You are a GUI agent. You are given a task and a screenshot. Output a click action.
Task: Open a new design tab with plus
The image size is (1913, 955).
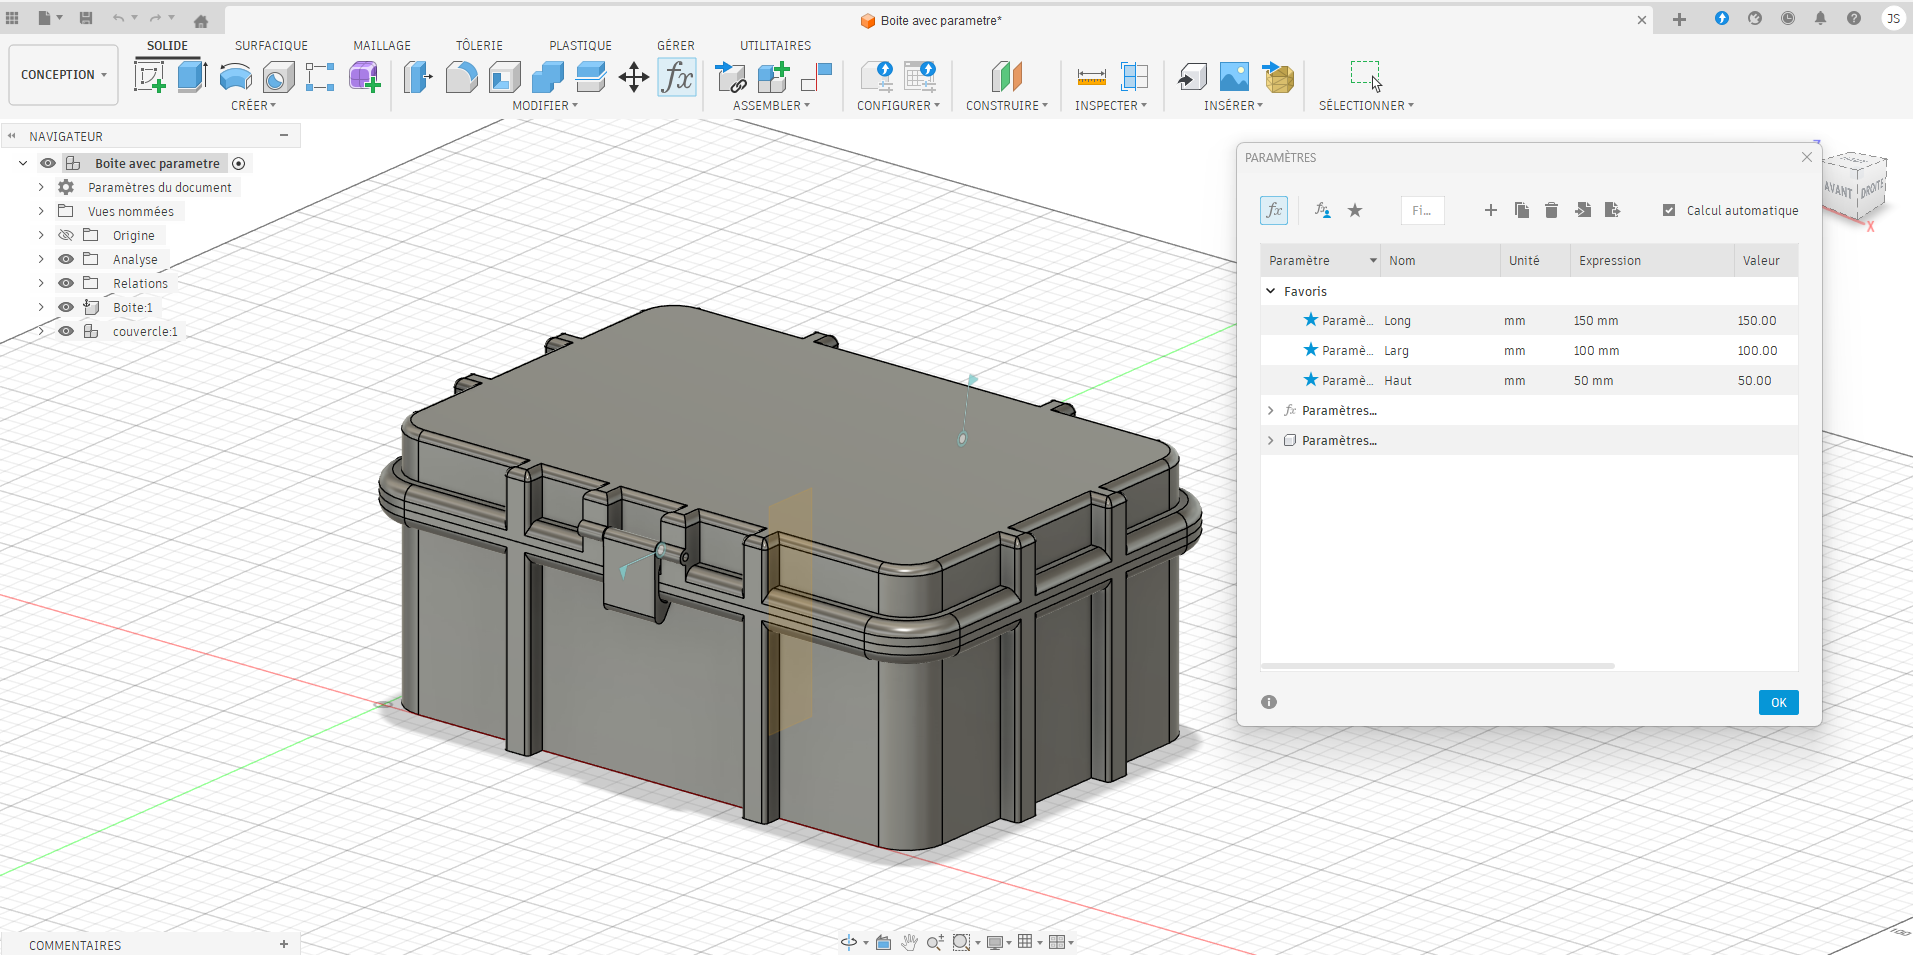1679,19
